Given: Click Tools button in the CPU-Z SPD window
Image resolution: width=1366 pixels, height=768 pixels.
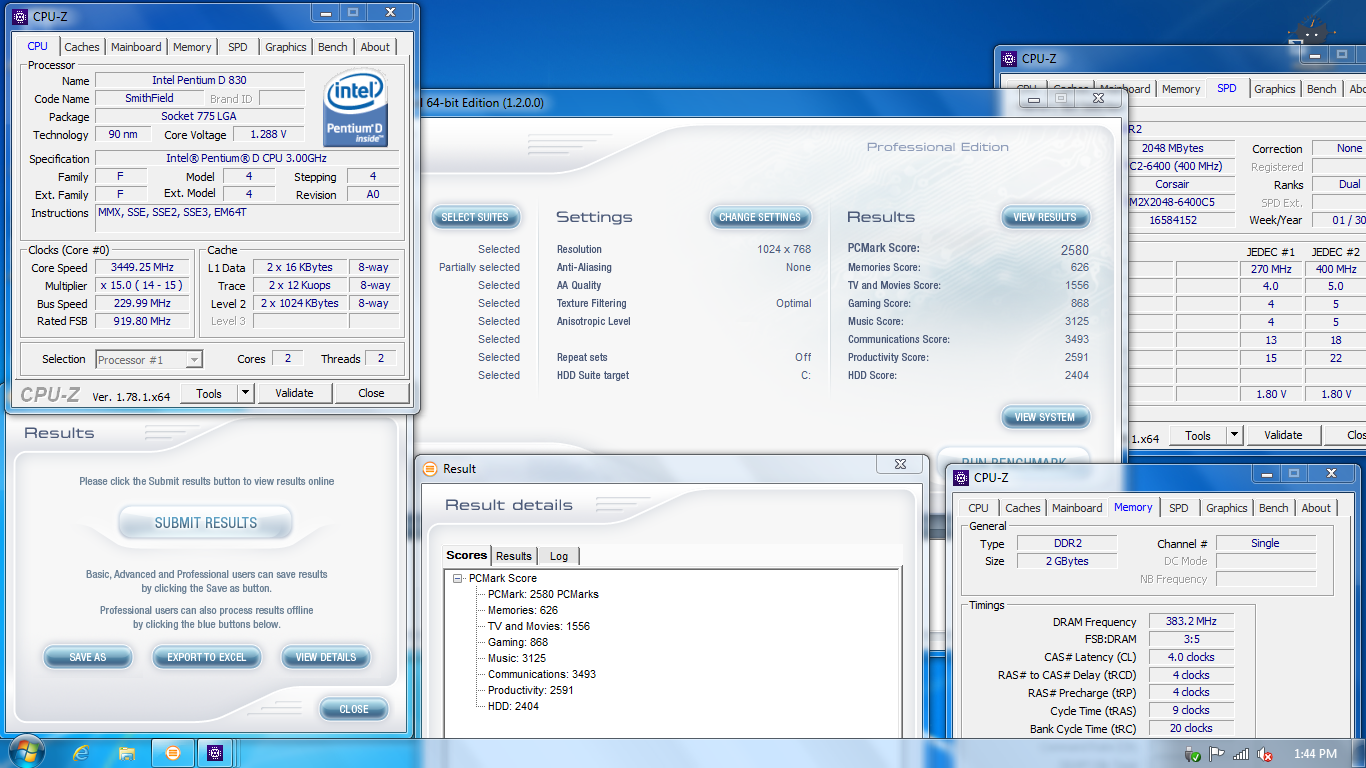Looking at the screenshot, I should (x=1198, y=435).
